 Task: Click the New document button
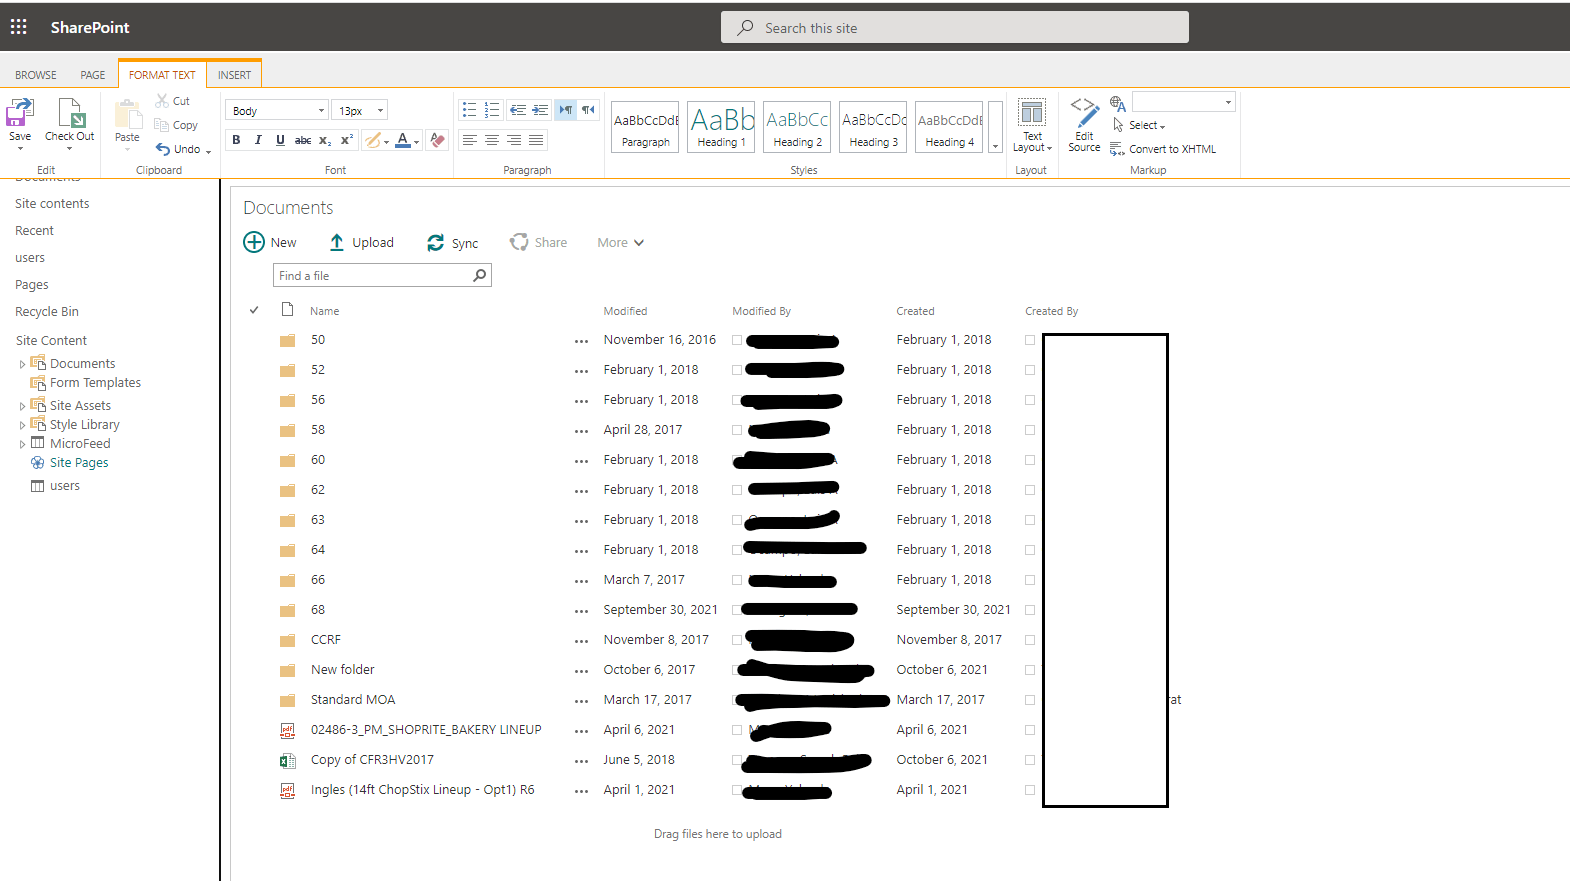270,242
